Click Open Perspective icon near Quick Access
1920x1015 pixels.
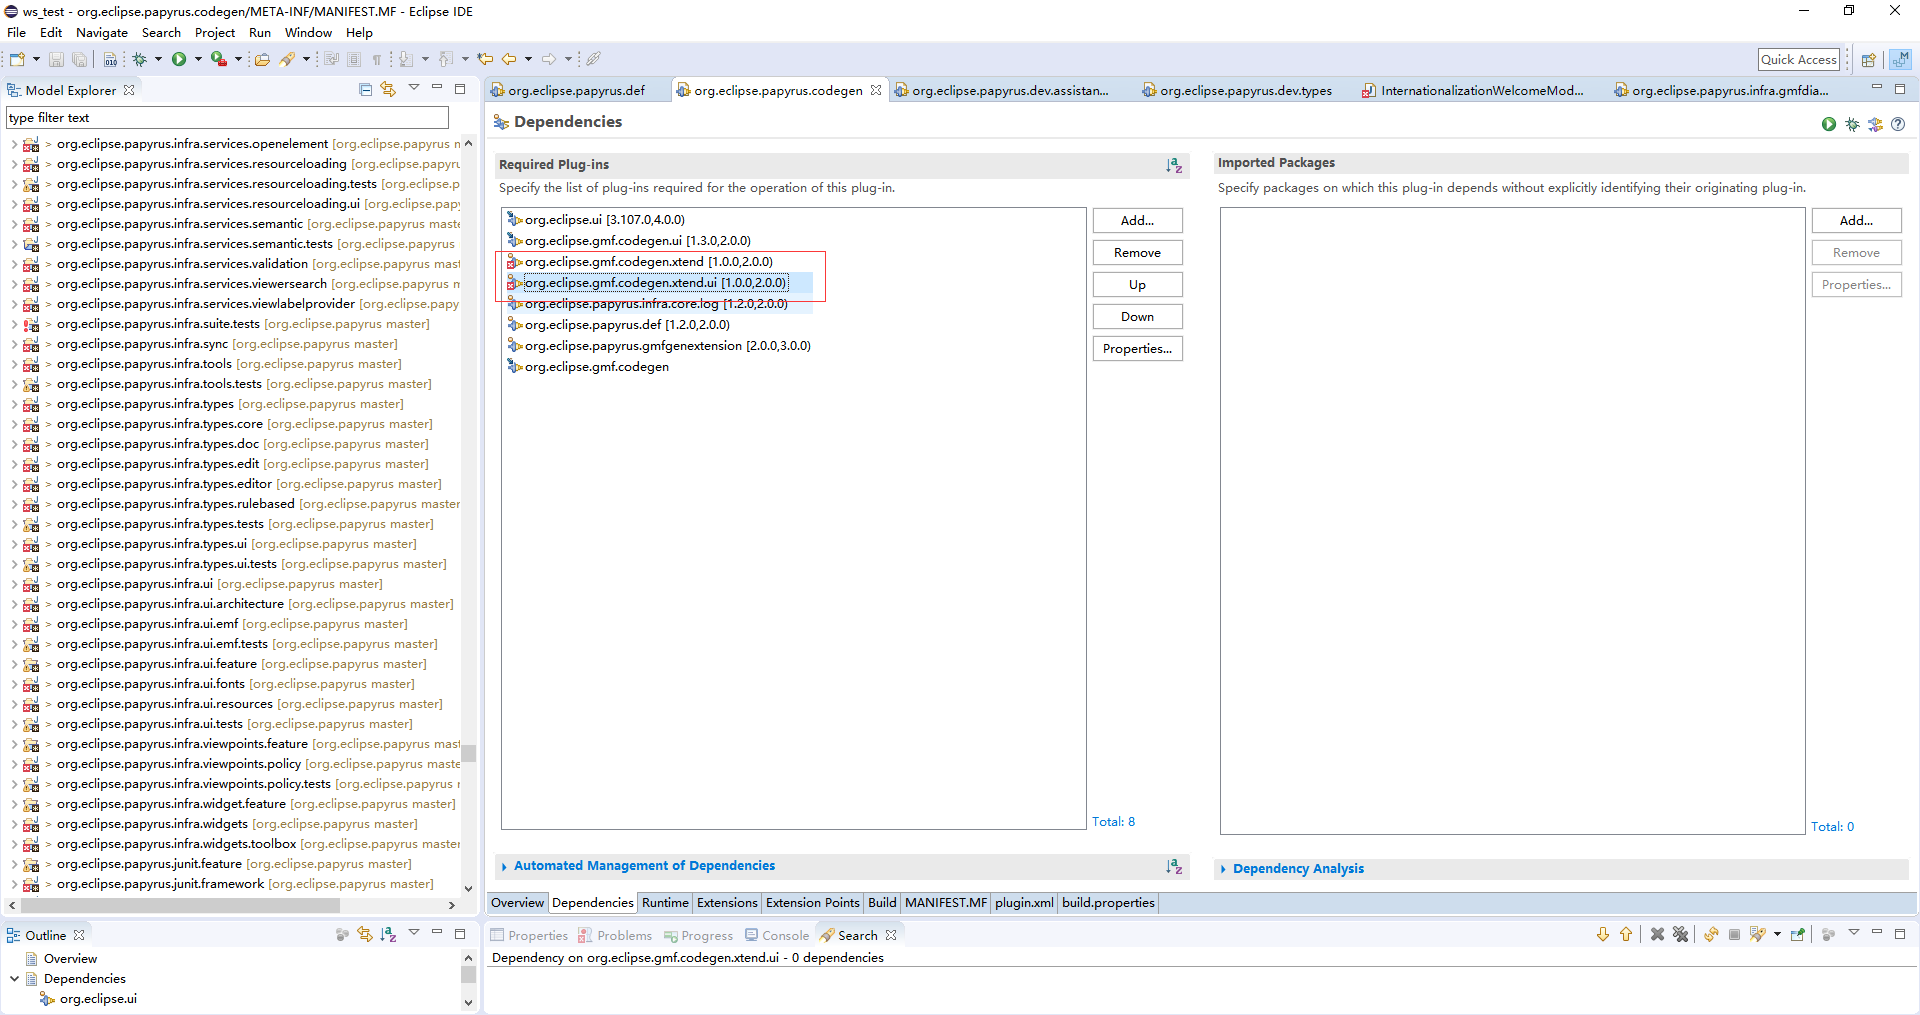coord(1868,60)
